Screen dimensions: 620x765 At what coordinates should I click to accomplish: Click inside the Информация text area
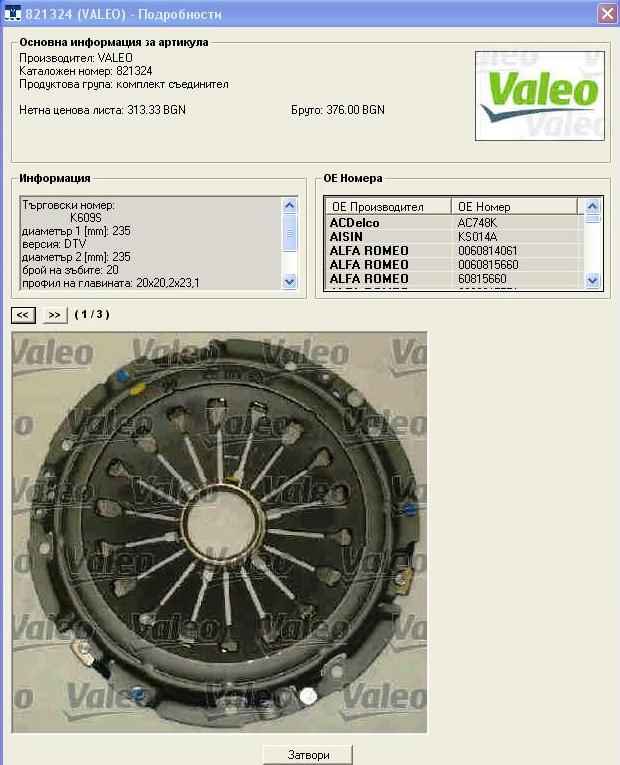[150, 243]
